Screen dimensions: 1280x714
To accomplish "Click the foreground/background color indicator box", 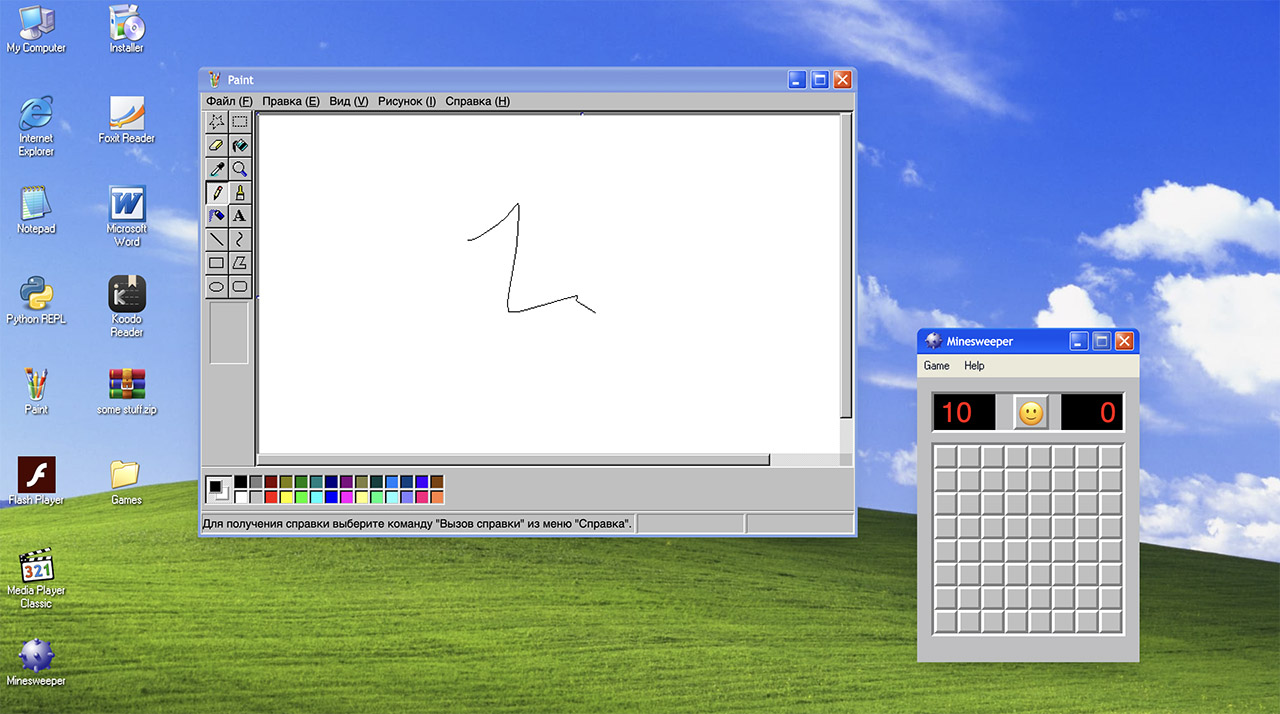I will tap(218, 490).
